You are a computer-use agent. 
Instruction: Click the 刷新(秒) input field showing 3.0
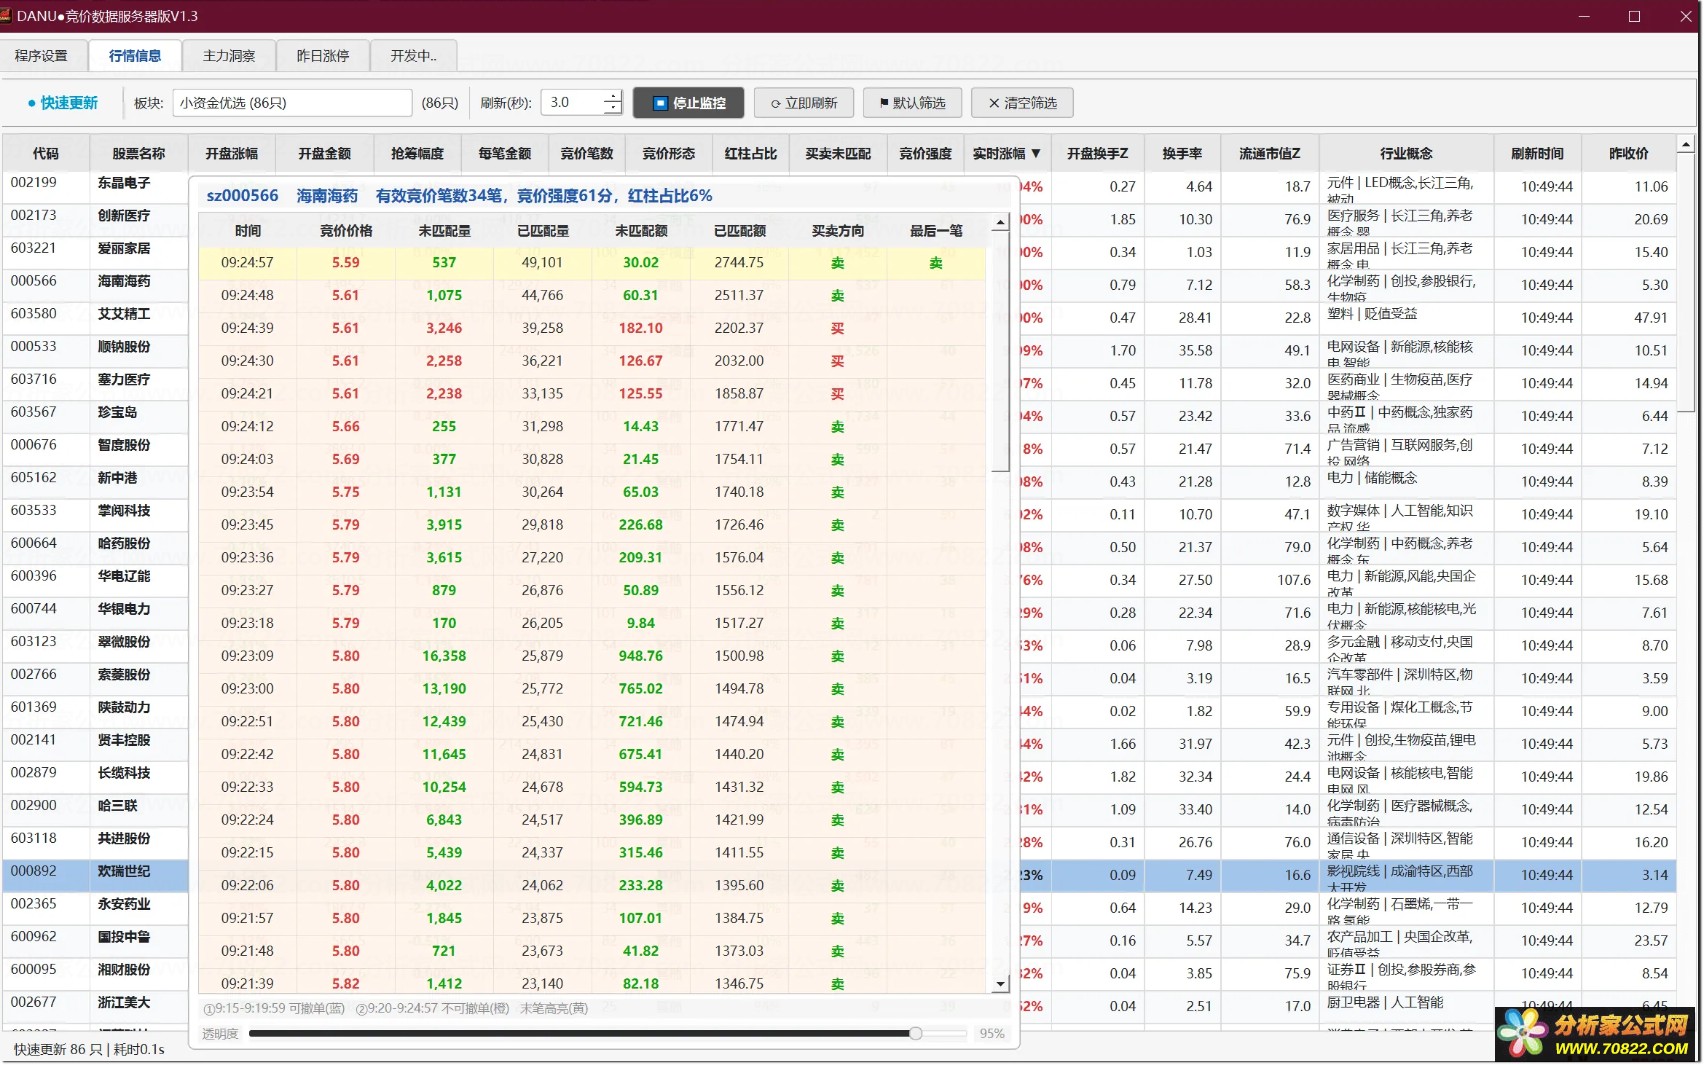[574, 103]
